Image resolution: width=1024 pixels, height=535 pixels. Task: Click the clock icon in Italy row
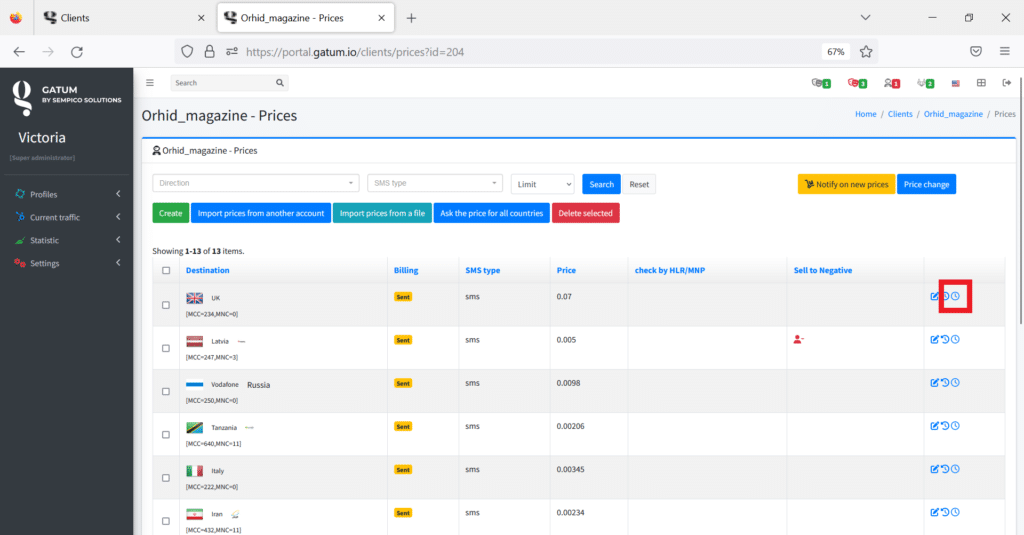955,469
